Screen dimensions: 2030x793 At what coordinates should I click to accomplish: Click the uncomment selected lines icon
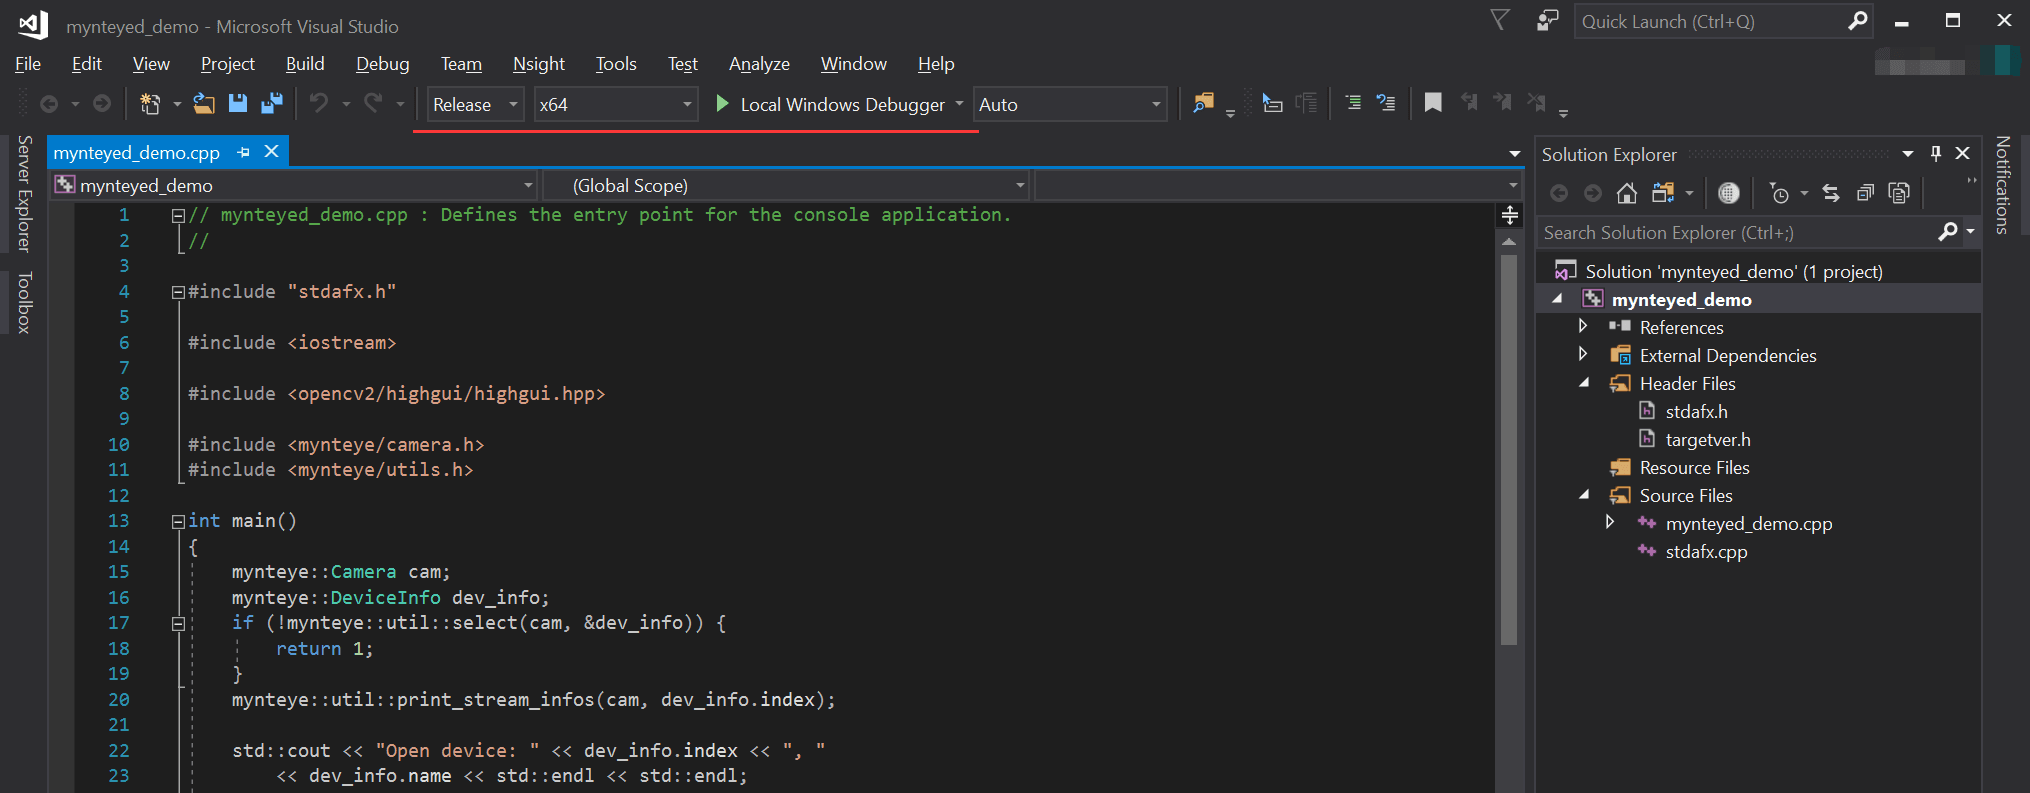click(1386, 103)
